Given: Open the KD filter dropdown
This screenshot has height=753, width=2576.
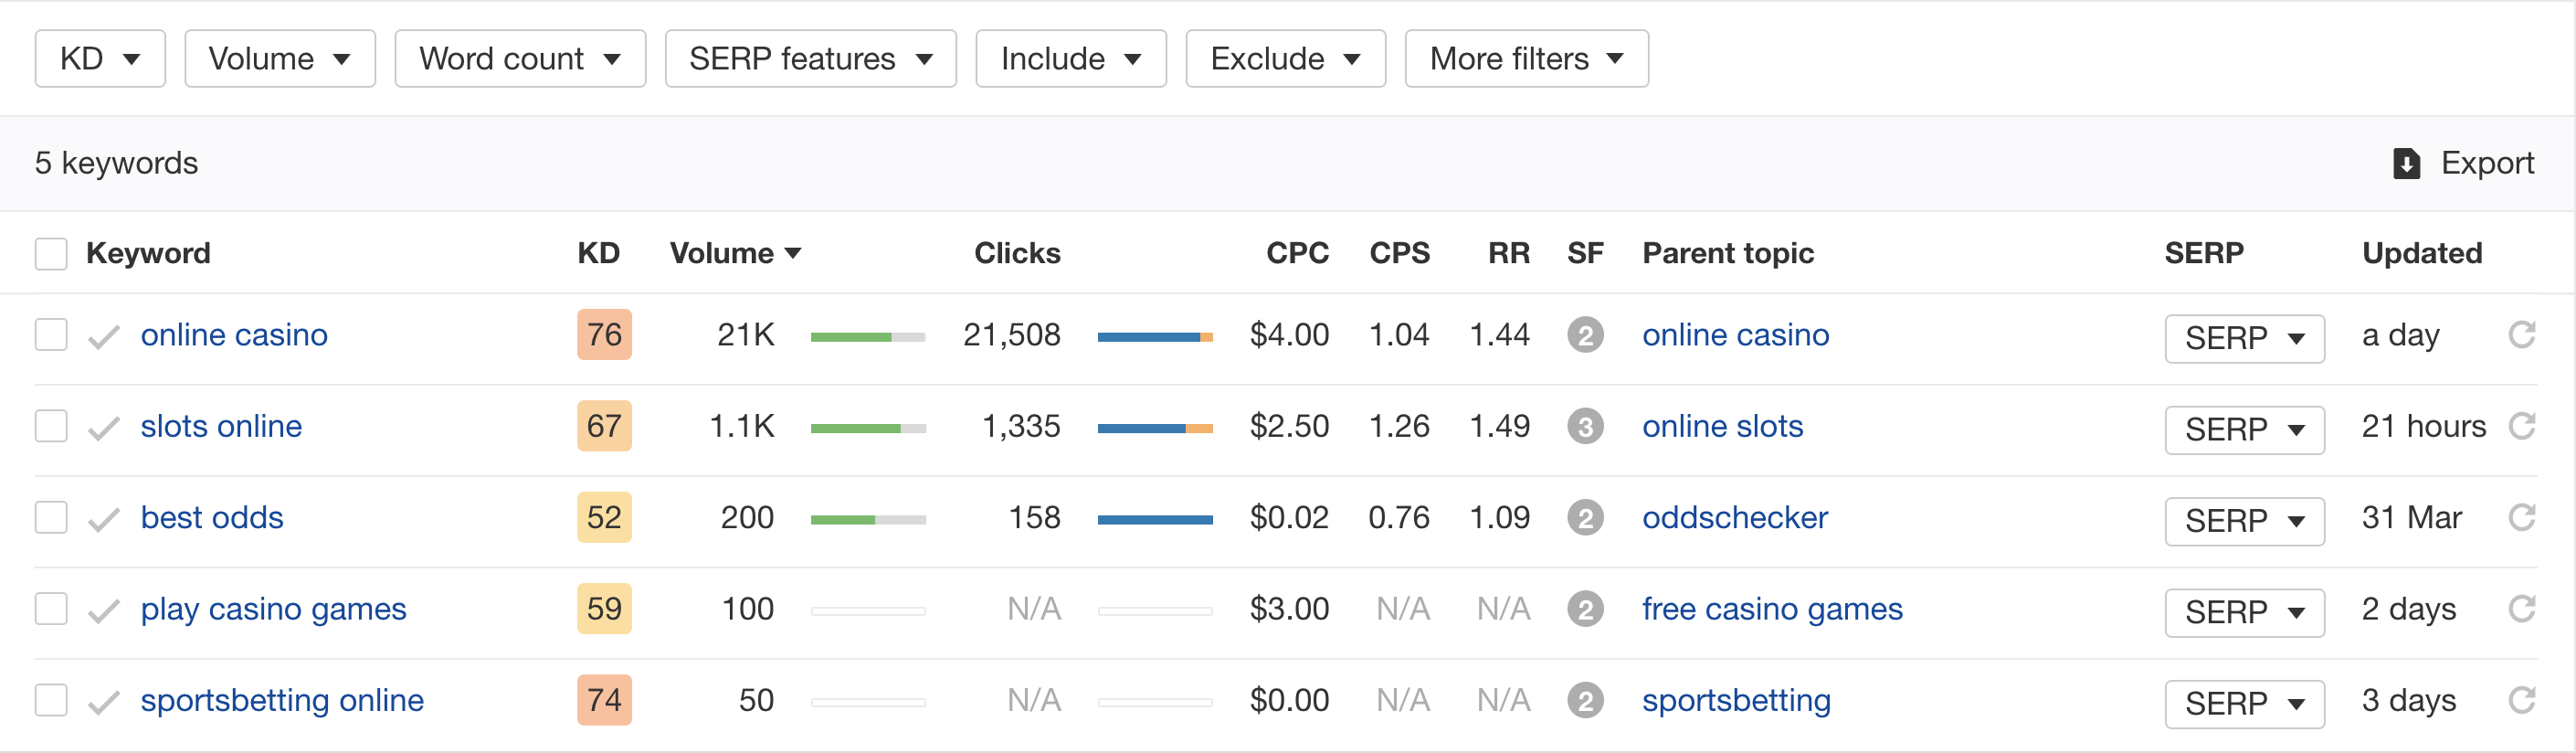Looking at the screenshot, I should click(x=100, y=59).
